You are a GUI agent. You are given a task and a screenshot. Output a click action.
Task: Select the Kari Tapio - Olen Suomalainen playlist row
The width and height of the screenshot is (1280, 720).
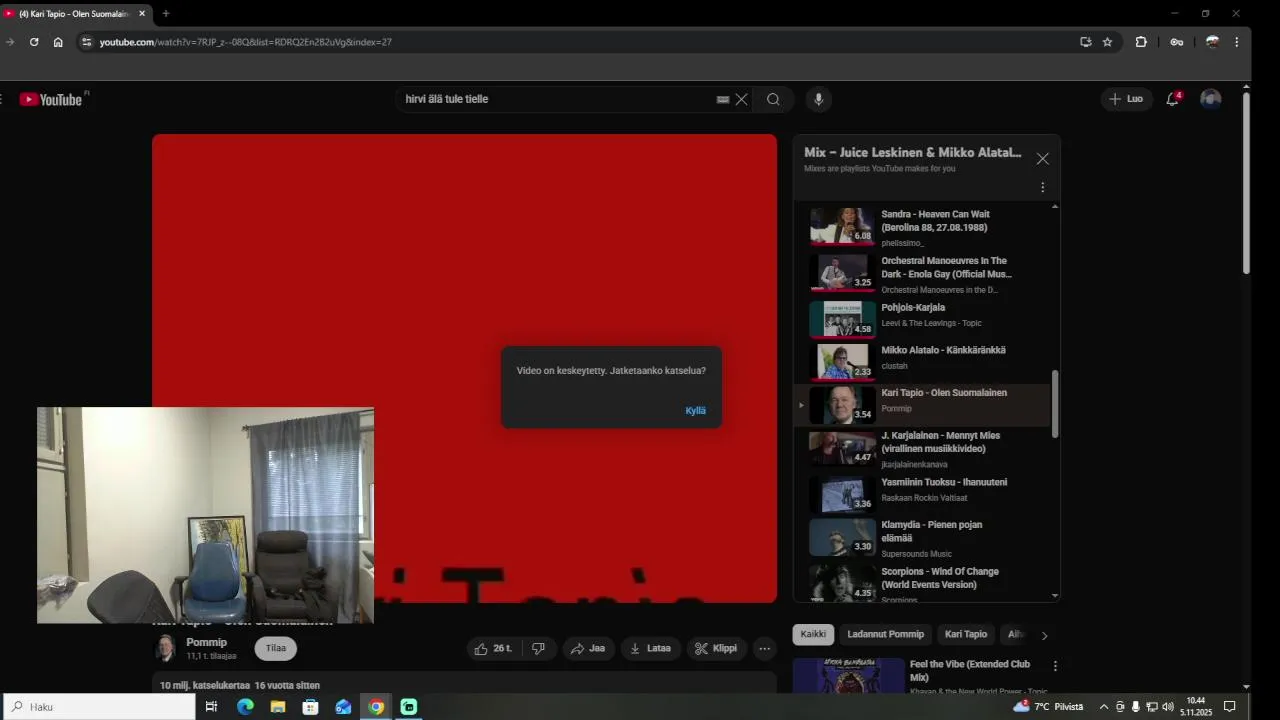pos(923,405)
